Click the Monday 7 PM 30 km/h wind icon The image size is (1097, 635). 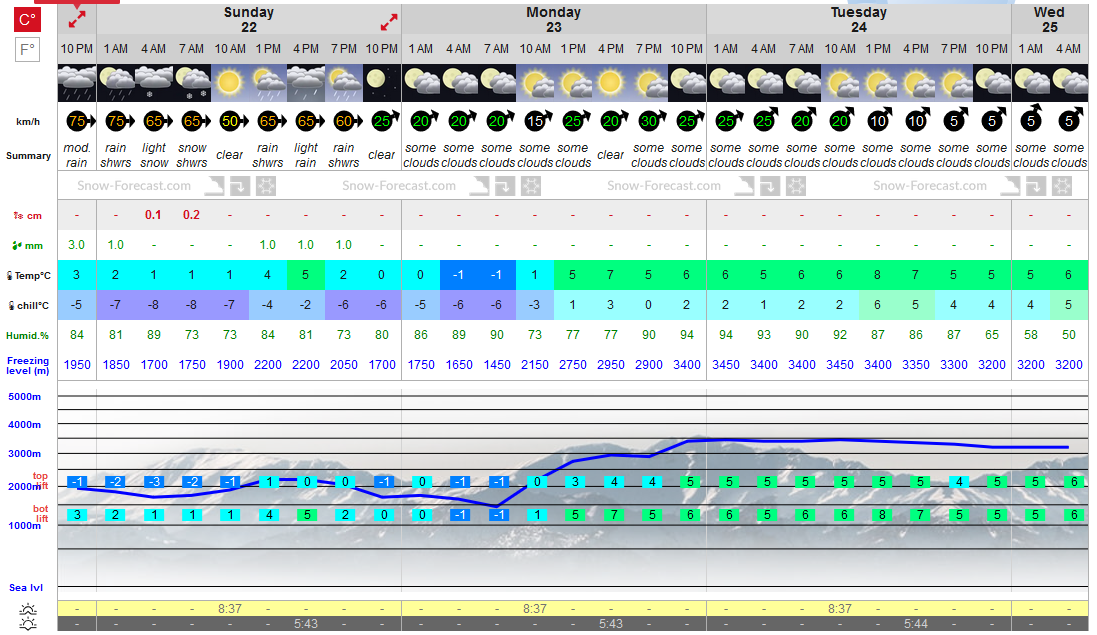point(652,120)
